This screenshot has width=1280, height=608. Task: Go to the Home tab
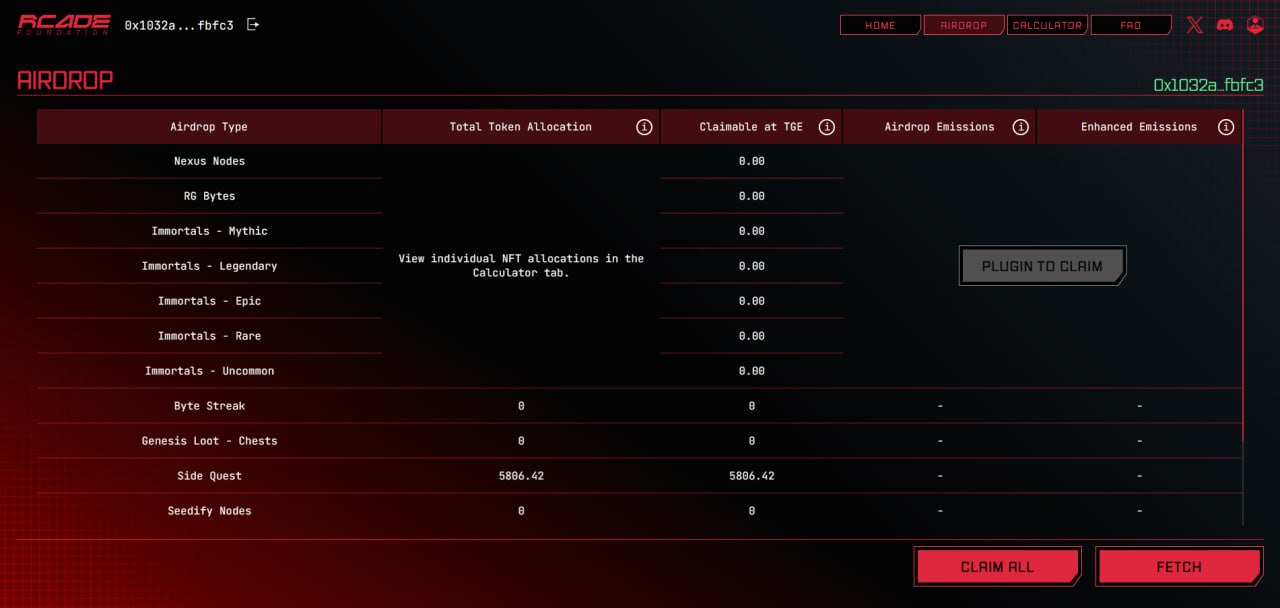point(880,25)
